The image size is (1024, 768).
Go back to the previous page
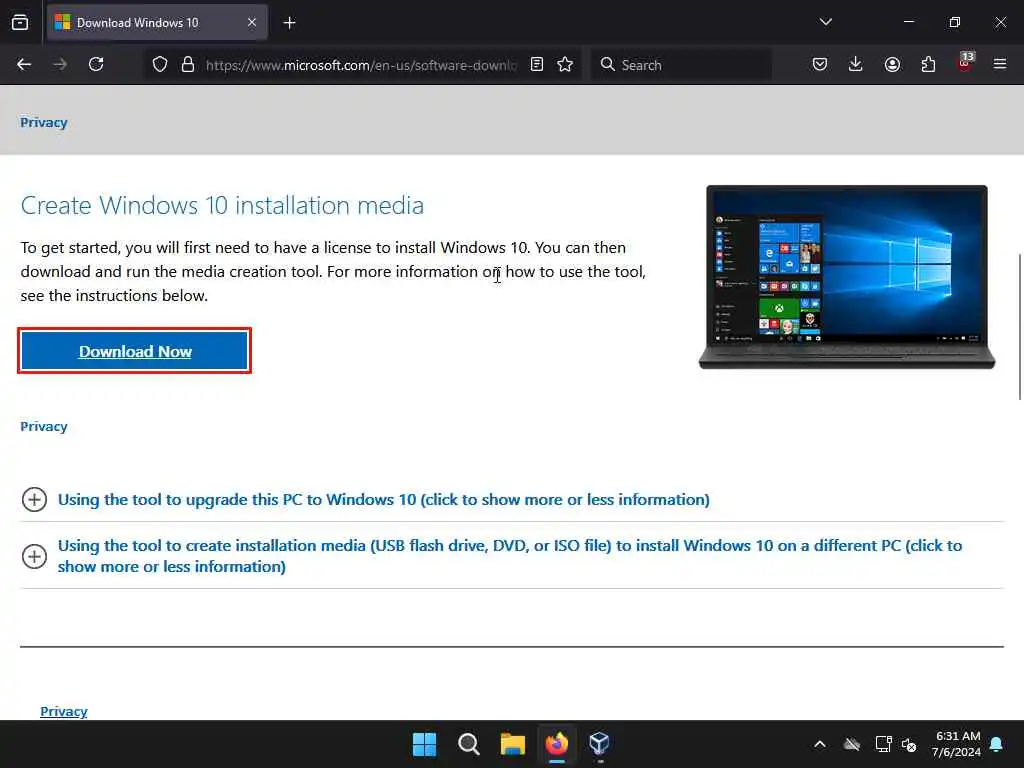(x=24, y=64)
